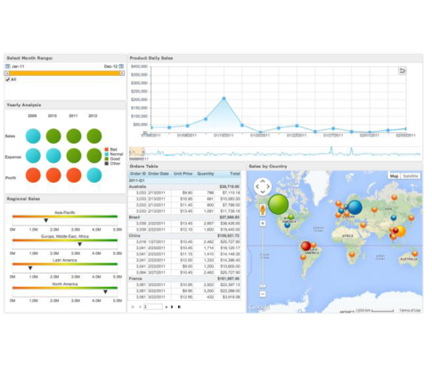
Task: Collapse the China group row
Action: tap(184, 235)
